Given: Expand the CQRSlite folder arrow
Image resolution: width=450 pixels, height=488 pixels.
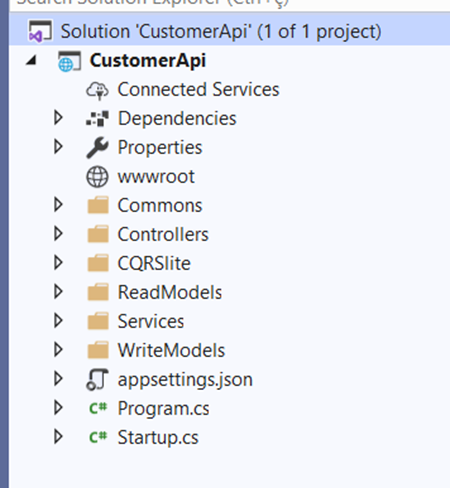Looking at the screenshot, I should (x=58, y=263).
